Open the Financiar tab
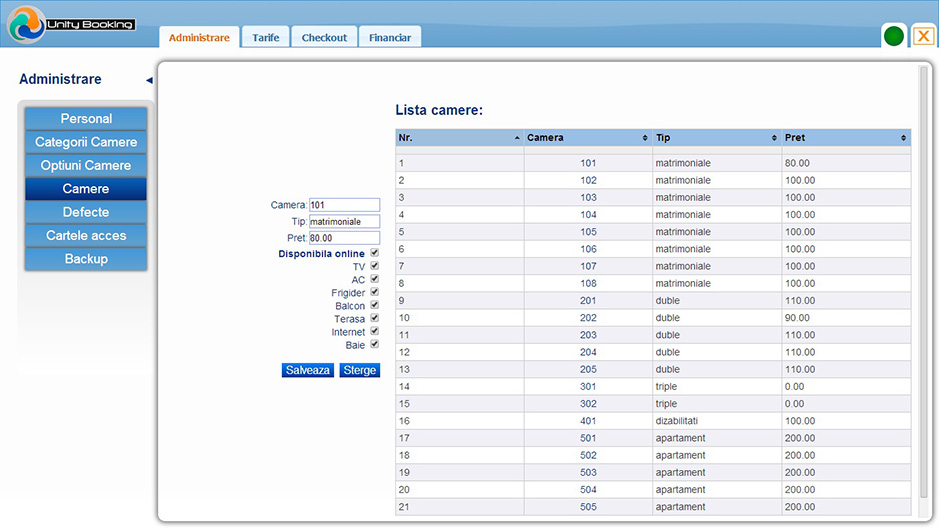Viewport: 939px width, 528px height. coord(390,38)
